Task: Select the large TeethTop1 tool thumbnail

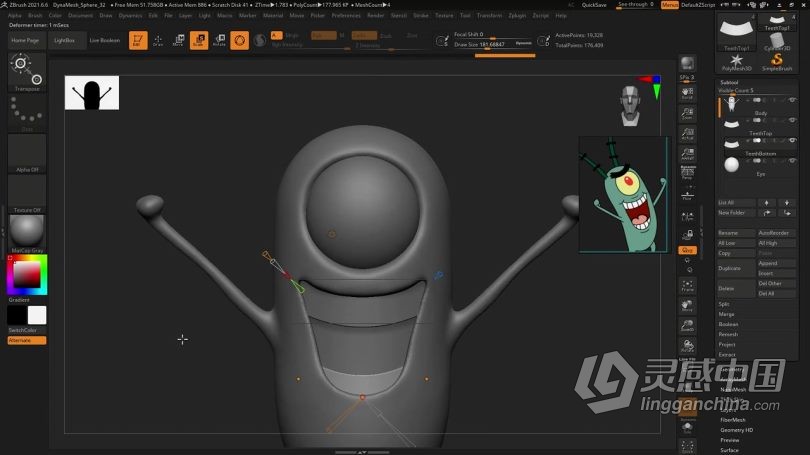Action: [736, 32]
